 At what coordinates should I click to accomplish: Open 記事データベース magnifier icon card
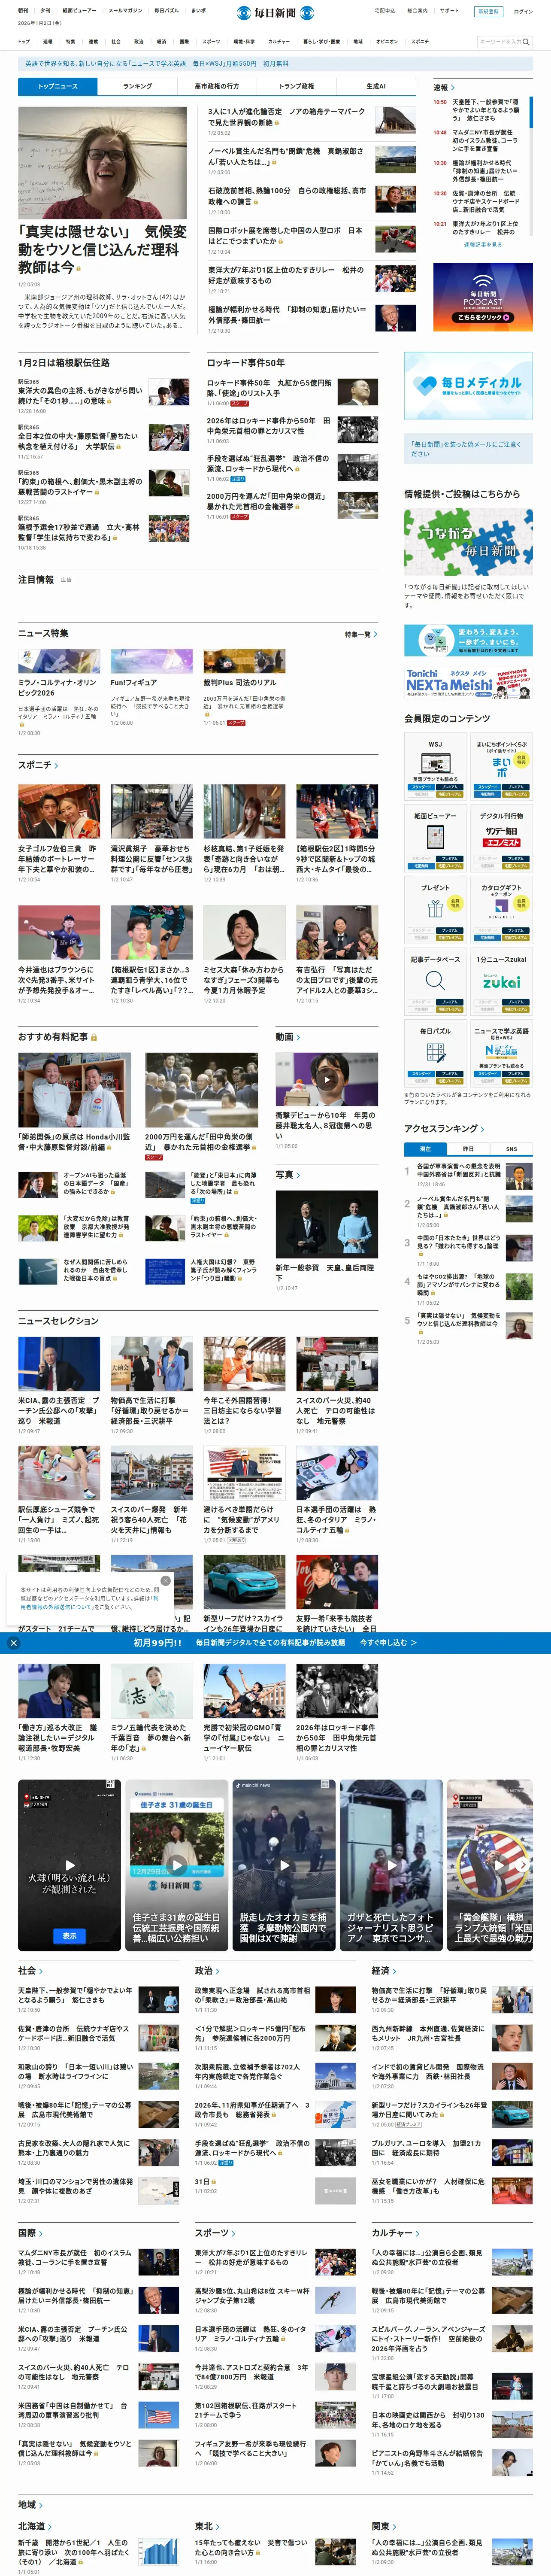click(435, 981)
